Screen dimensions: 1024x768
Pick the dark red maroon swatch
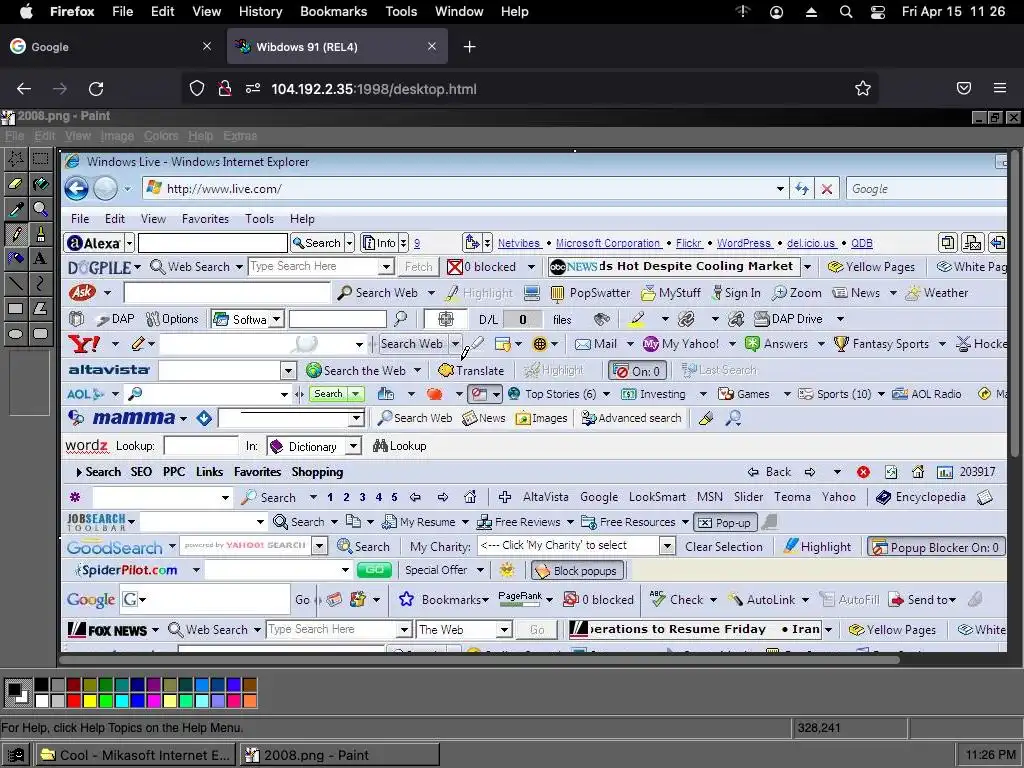pos(73,684)
